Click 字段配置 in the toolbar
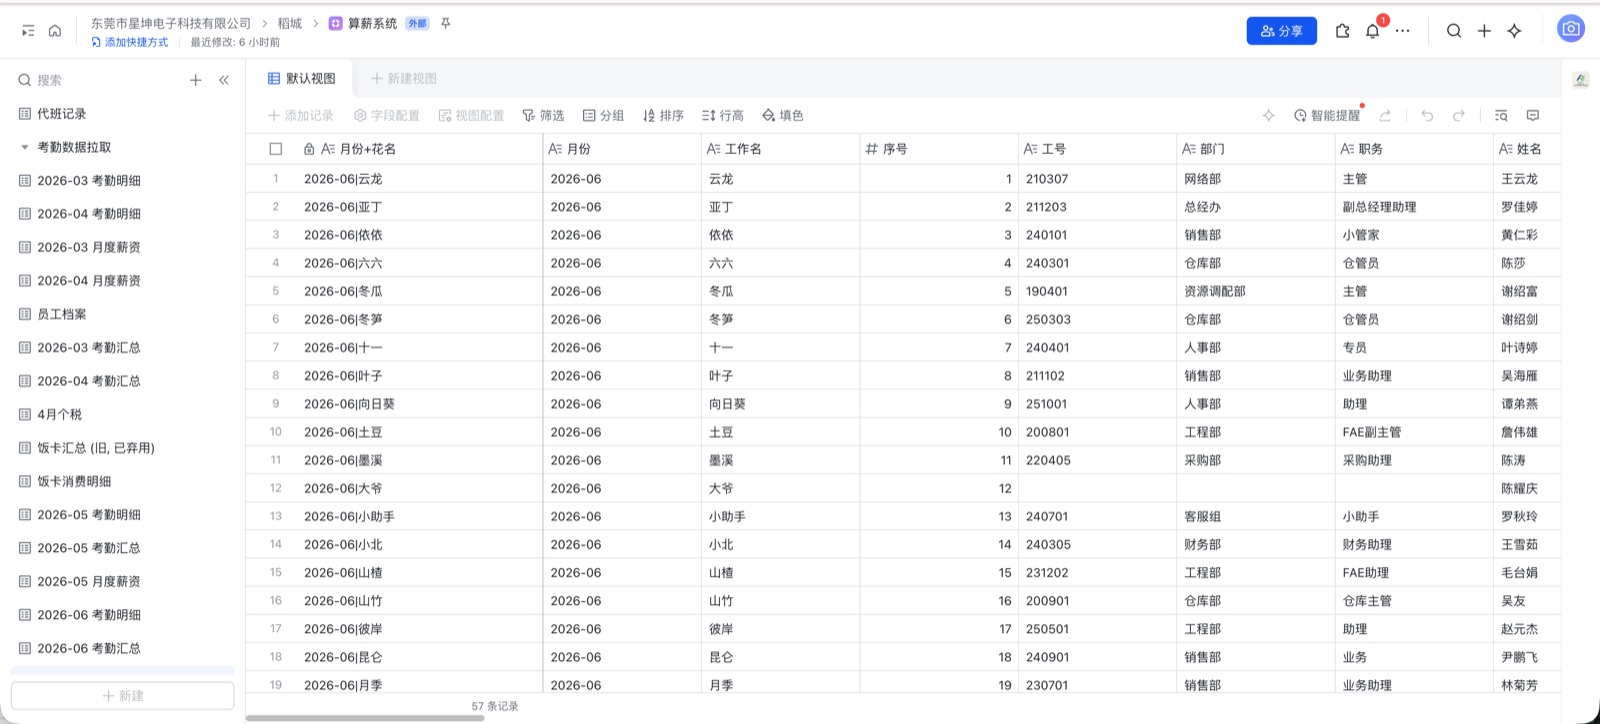This screenshot has width=1600, height=724. (387, 116)
